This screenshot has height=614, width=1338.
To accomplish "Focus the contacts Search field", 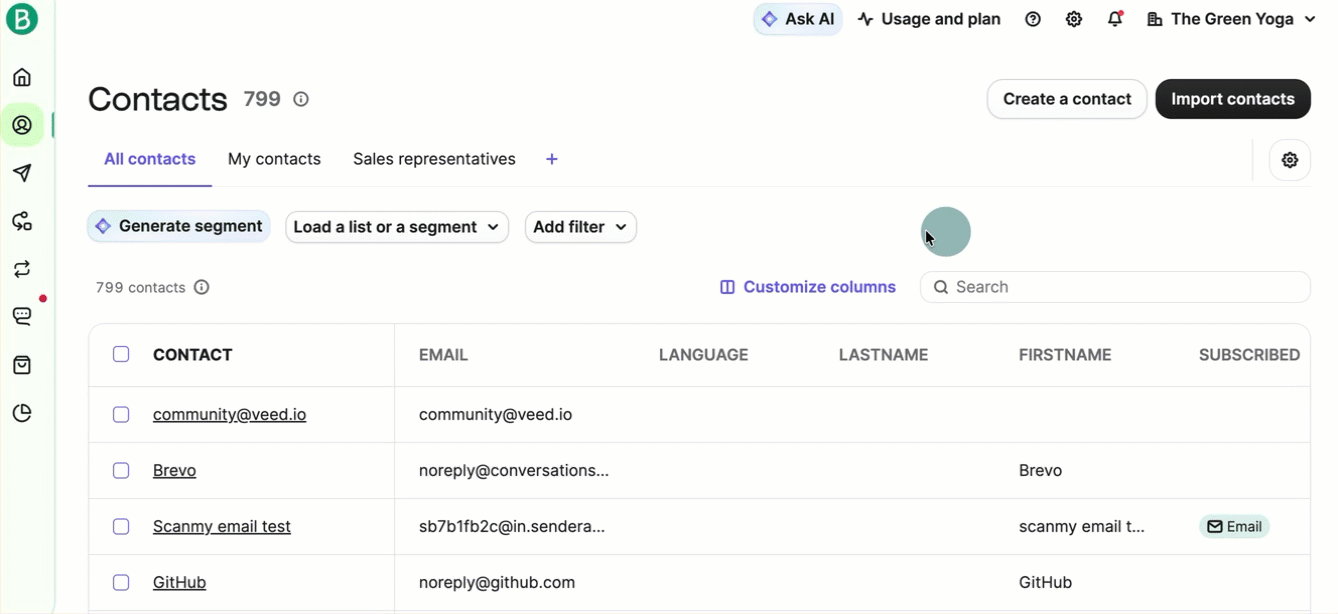I will [x=1115, y=287].
